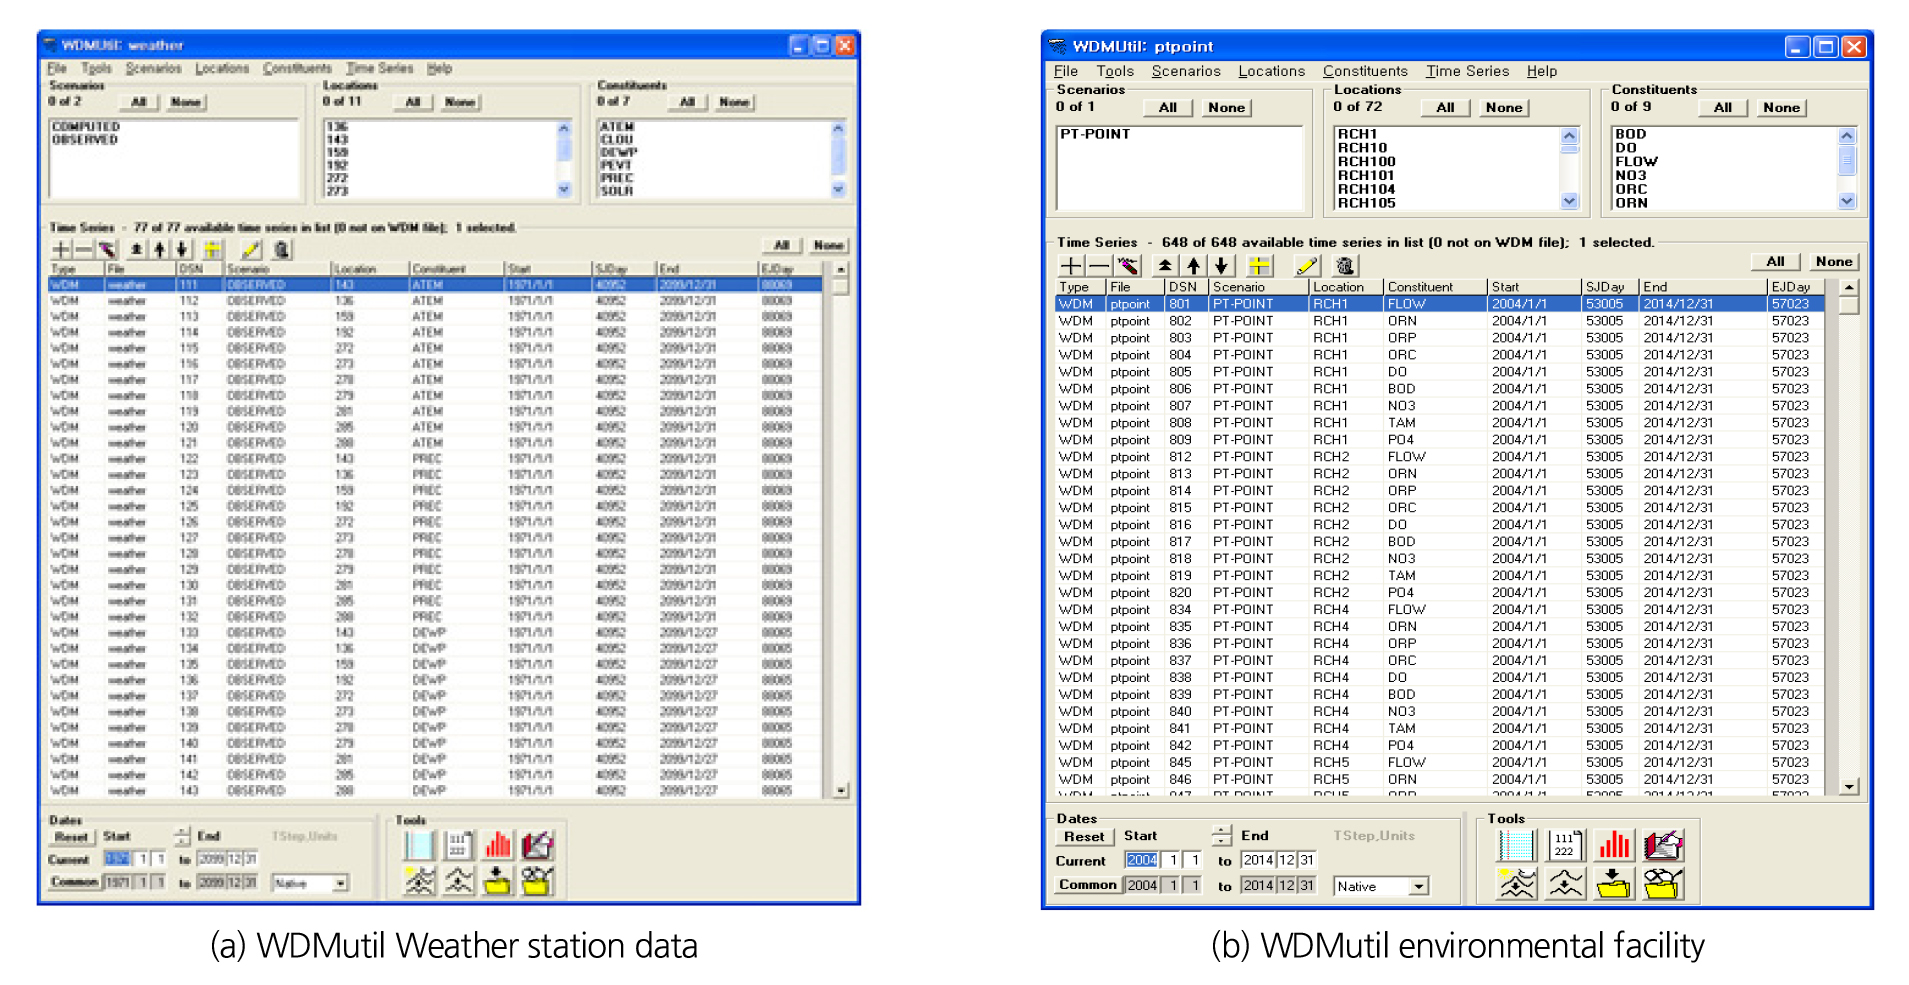Click the All button in ptpoint Locations panel
The height and width of the screenshot is (985, 1909).
tap(1445, 108)
